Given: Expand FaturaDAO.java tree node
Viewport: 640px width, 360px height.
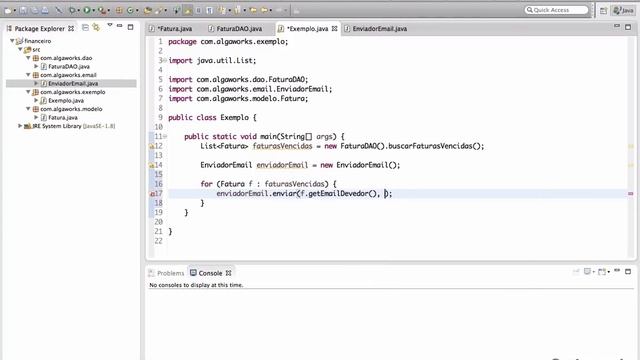Looking at the screenshot, I should pyautogui.click(x=36, y=66).
